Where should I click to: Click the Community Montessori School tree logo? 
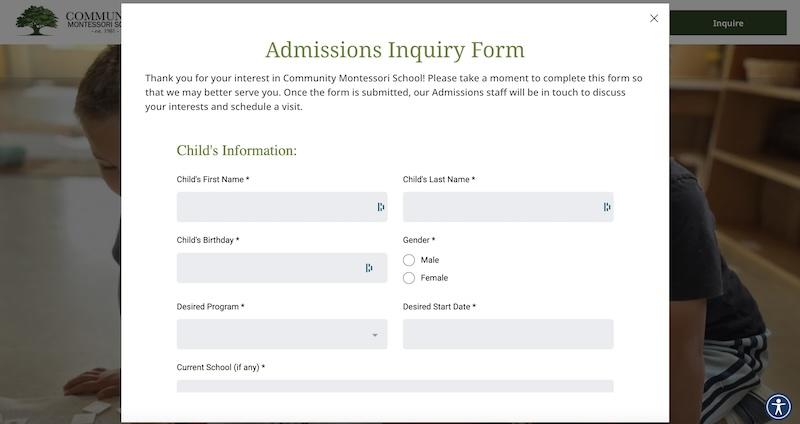(37, 20)
